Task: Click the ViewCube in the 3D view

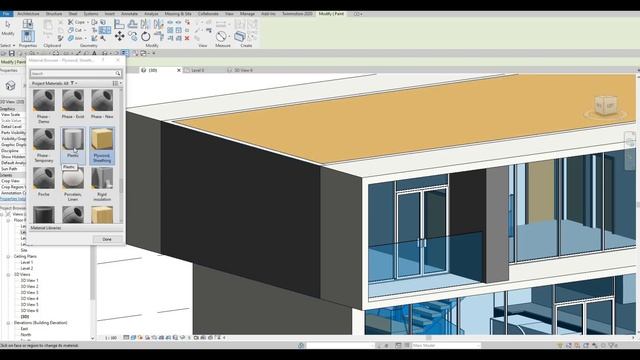Action: 606,106
